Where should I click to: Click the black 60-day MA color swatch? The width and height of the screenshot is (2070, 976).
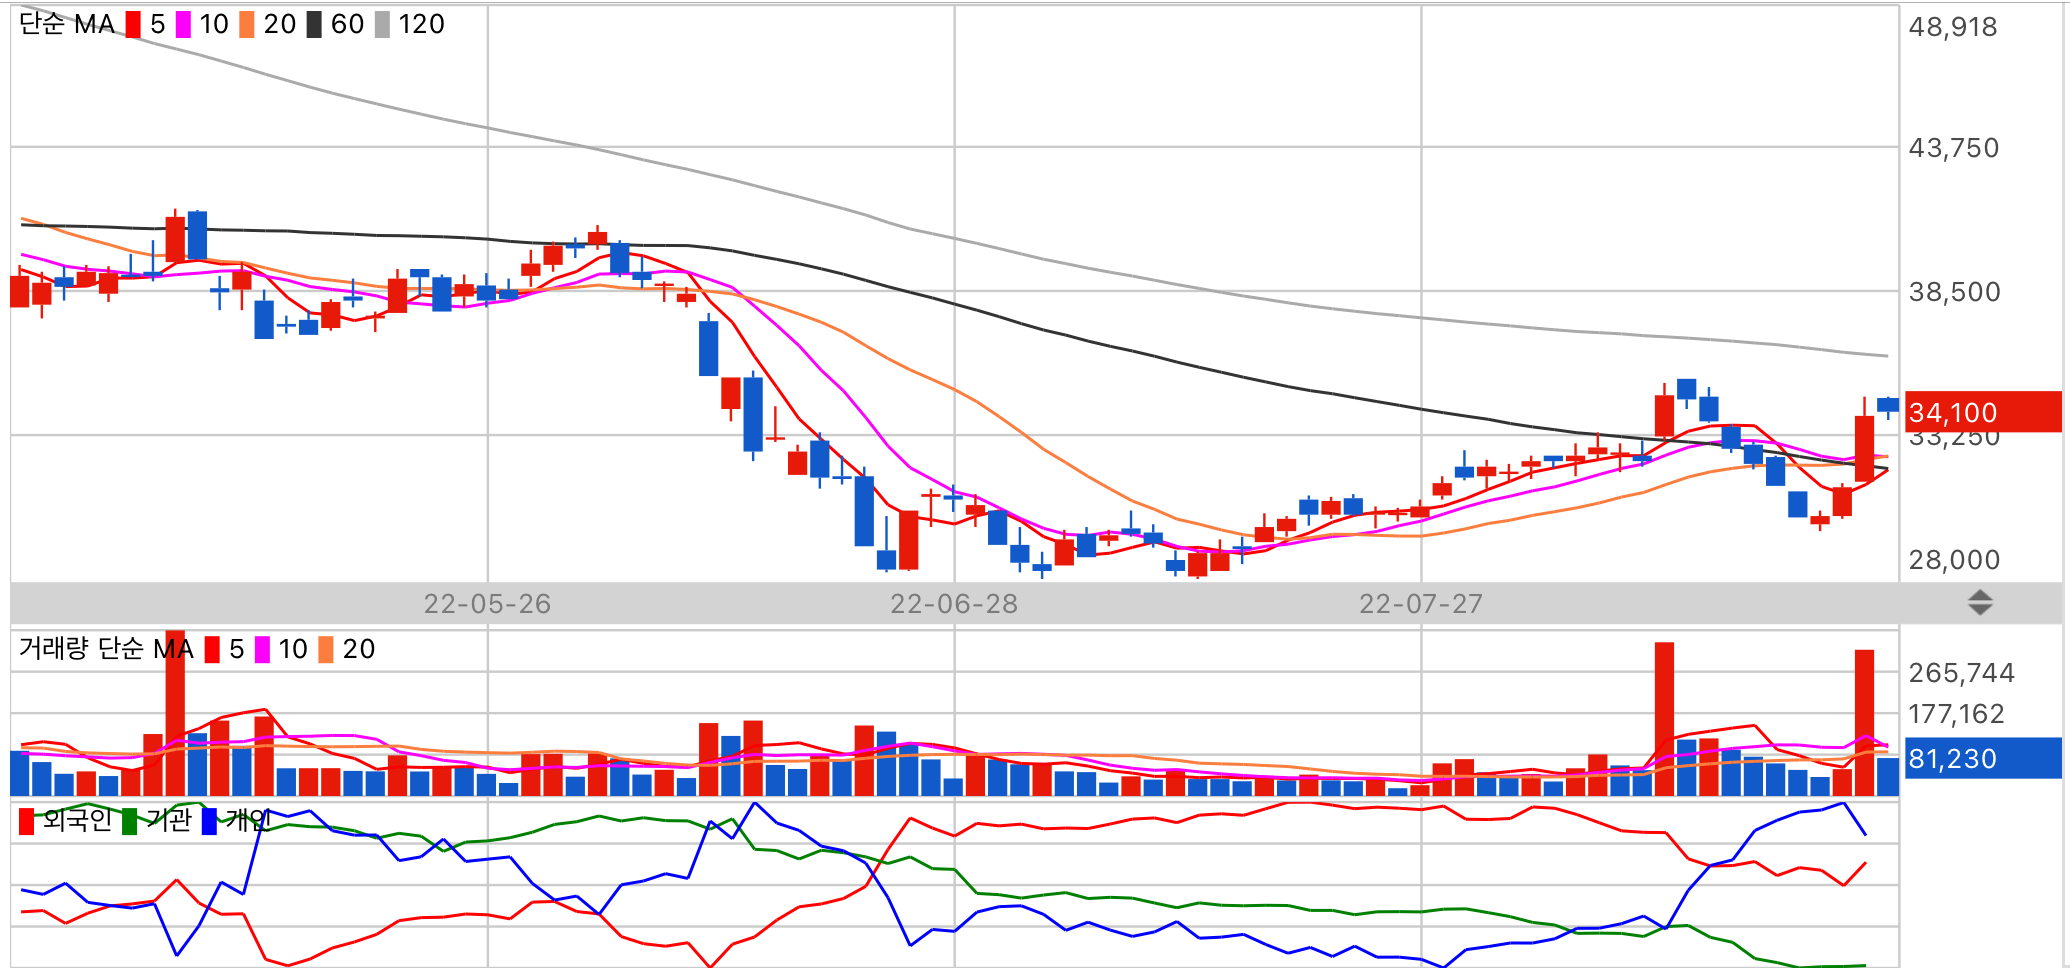pyautogui.click(x=314, y=25)
